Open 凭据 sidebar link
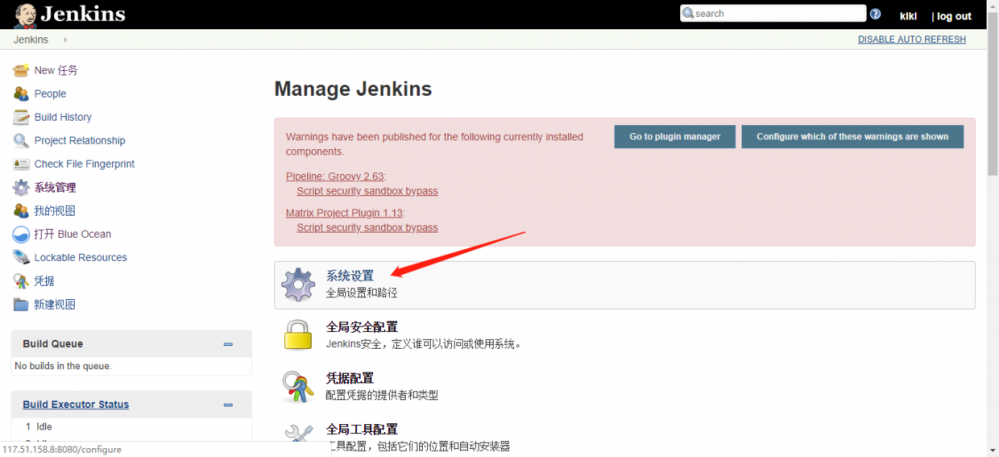This screenshot has width=999, height=457. coord(45,281)
